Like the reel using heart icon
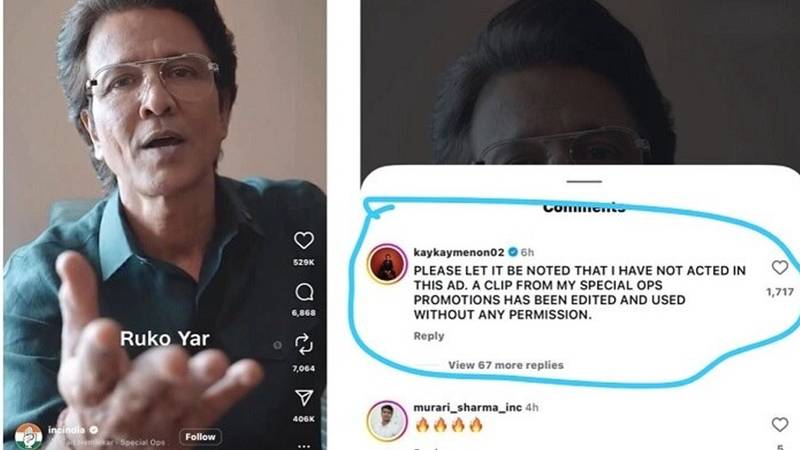Image resolution: width=800 pixels, height=450 pixels. click(x=304, y=240)
